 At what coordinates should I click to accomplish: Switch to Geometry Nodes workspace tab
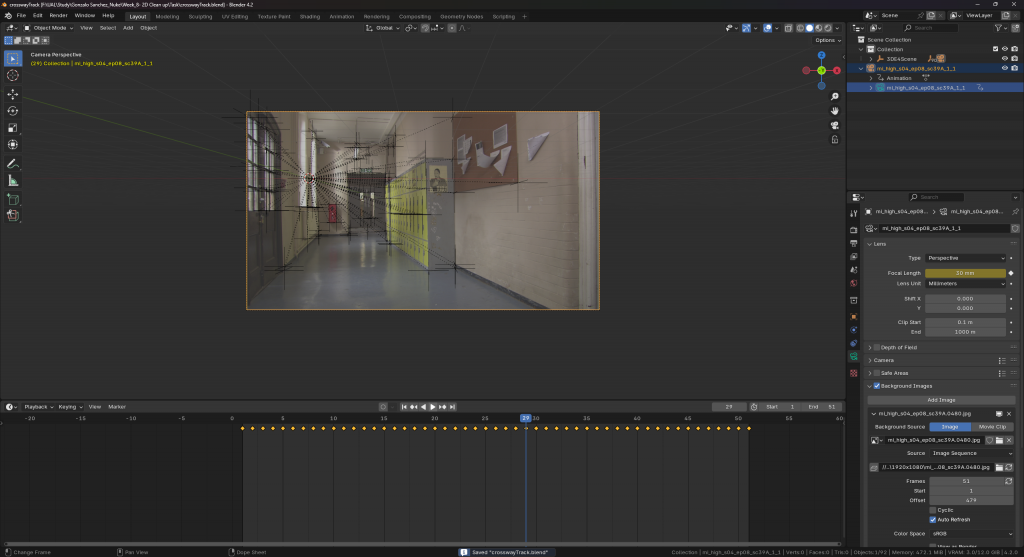click(x=462, y=16)
